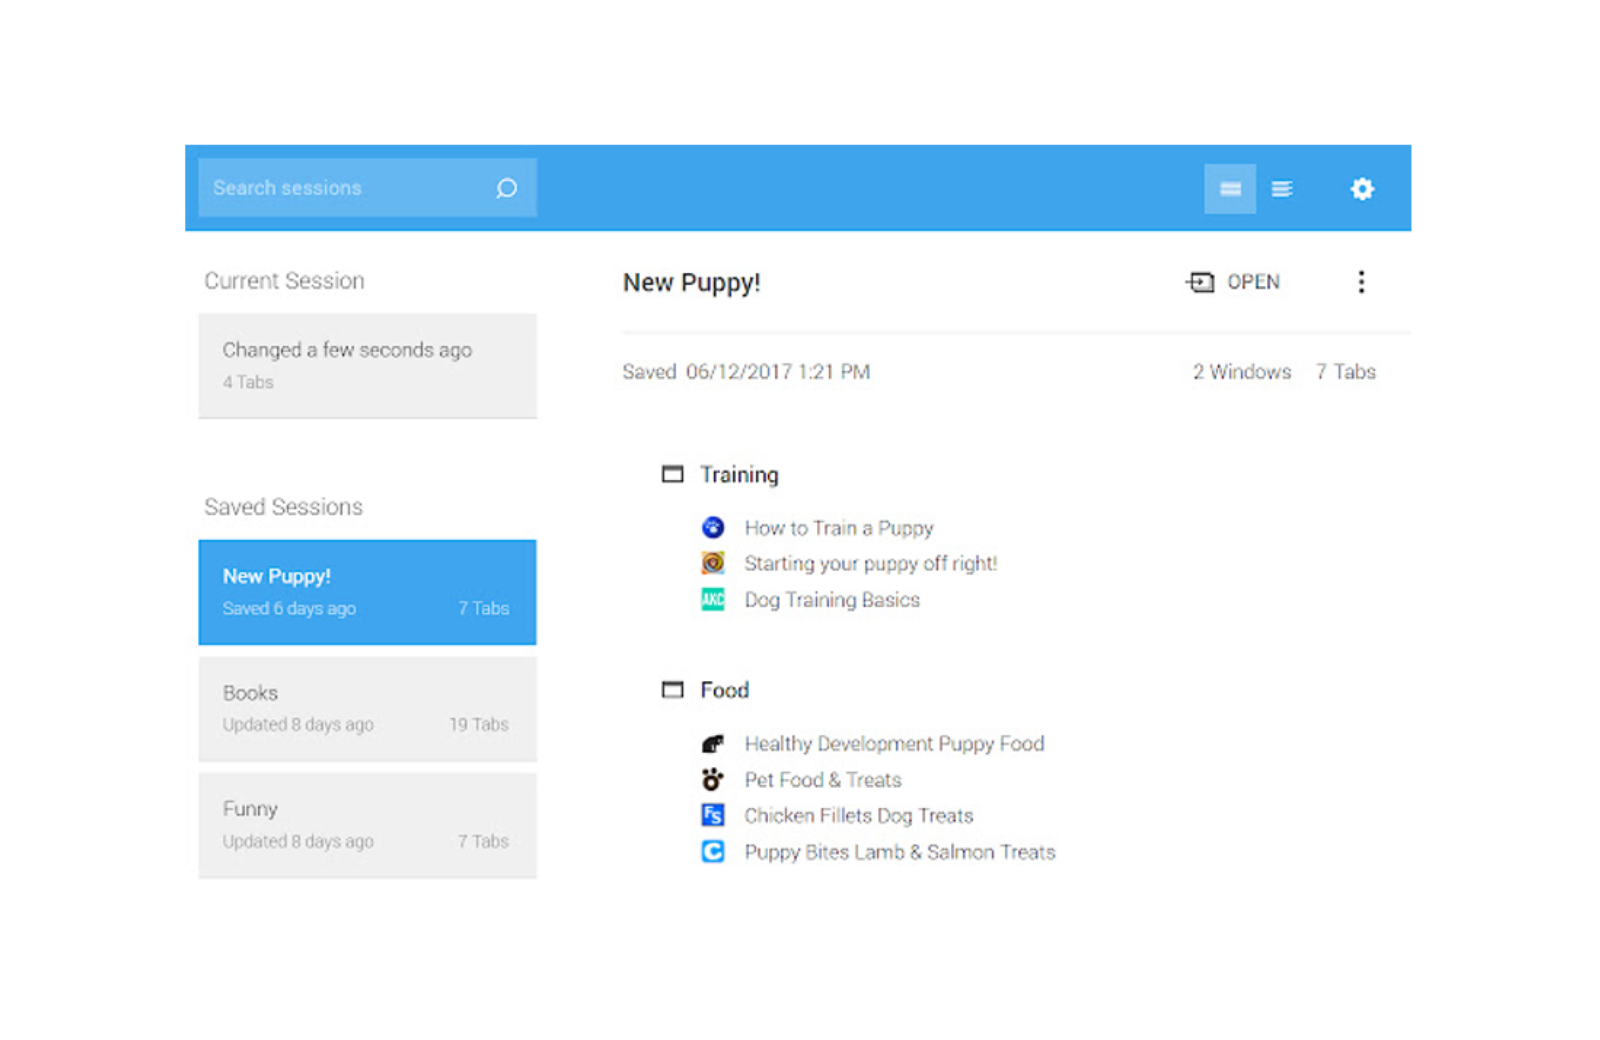This screenshot has width=1600, height=1040.
Task: Click the Training window icon
Action: click(x=673, y=474)
